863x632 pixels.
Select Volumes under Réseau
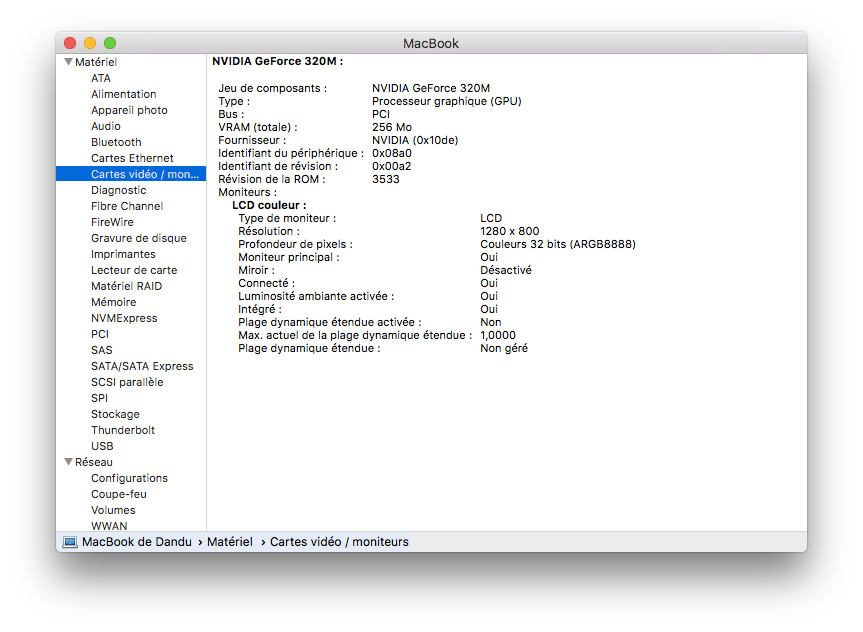coord(113,510)
